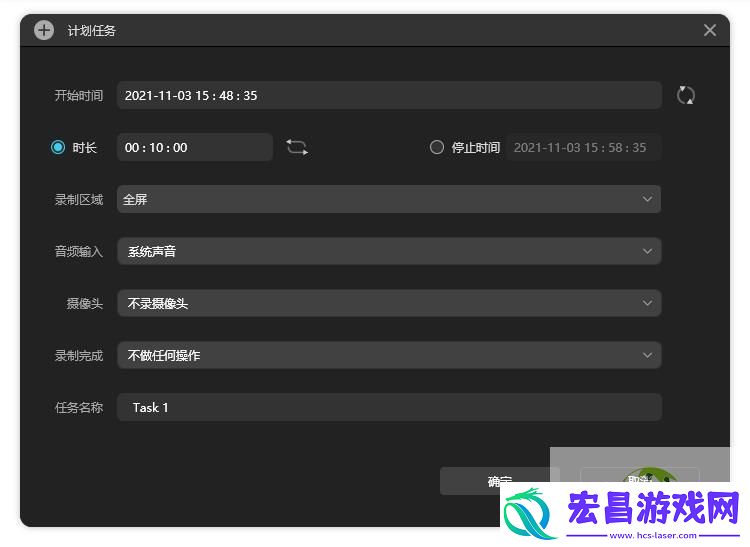
Task: Open the 录制完成 dropdown showing 不做任何操作
Action: tap(389, 355)
